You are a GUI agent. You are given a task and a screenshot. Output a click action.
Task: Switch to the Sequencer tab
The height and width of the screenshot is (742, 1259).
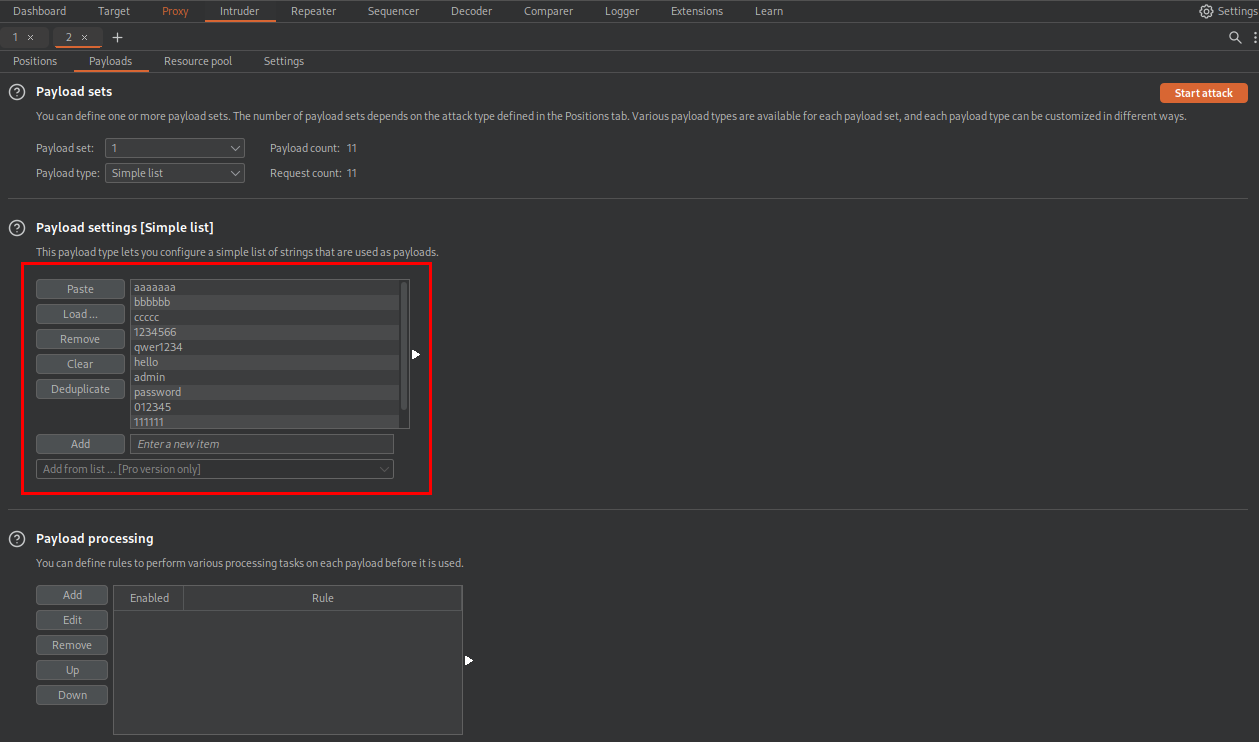point(393,11)
